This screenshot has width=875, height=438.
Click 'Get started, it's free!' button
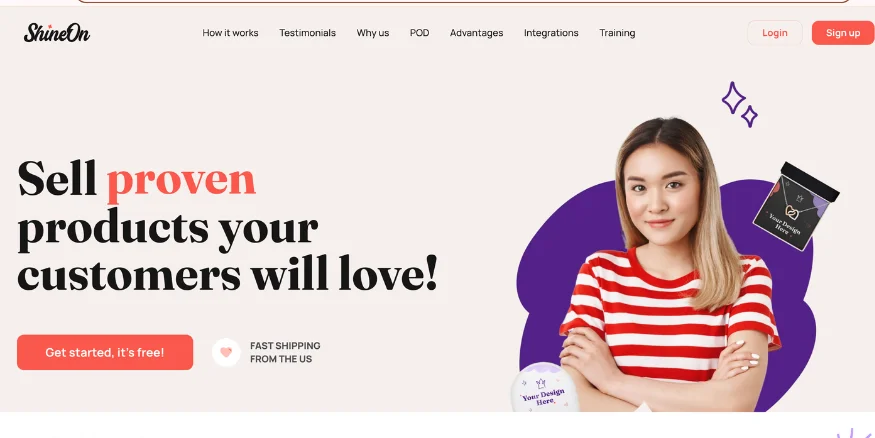(x=105, y=352)
